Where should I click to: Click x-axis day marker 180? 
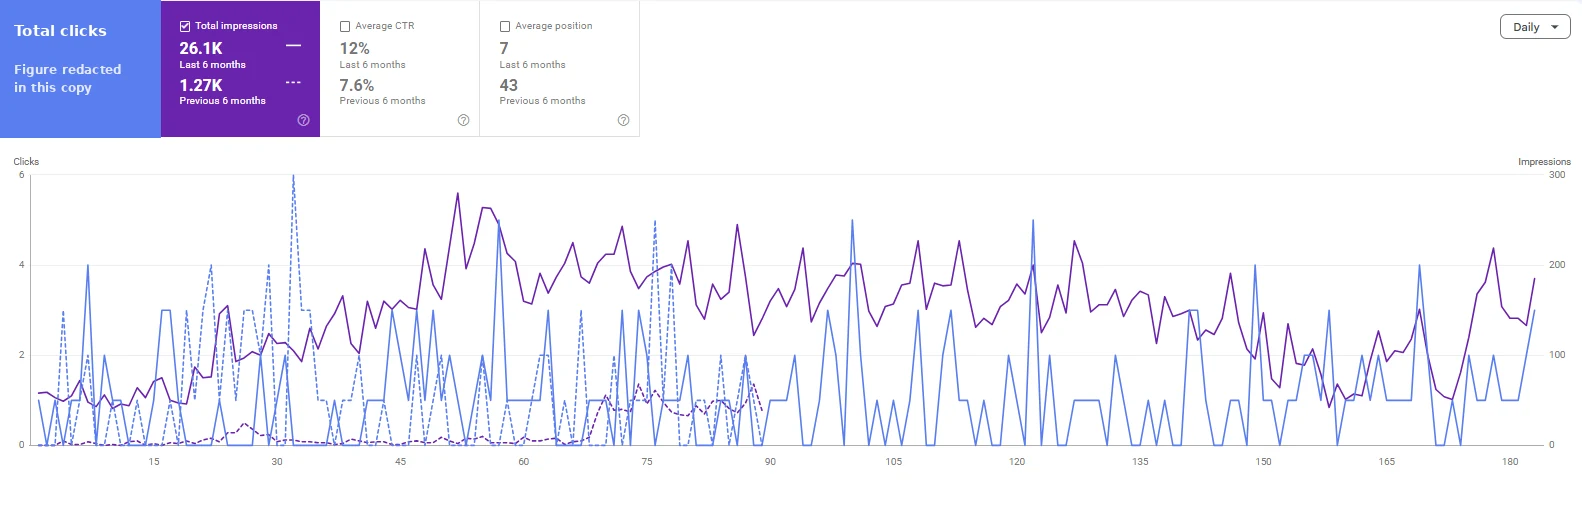click(x=1510, y=461)
